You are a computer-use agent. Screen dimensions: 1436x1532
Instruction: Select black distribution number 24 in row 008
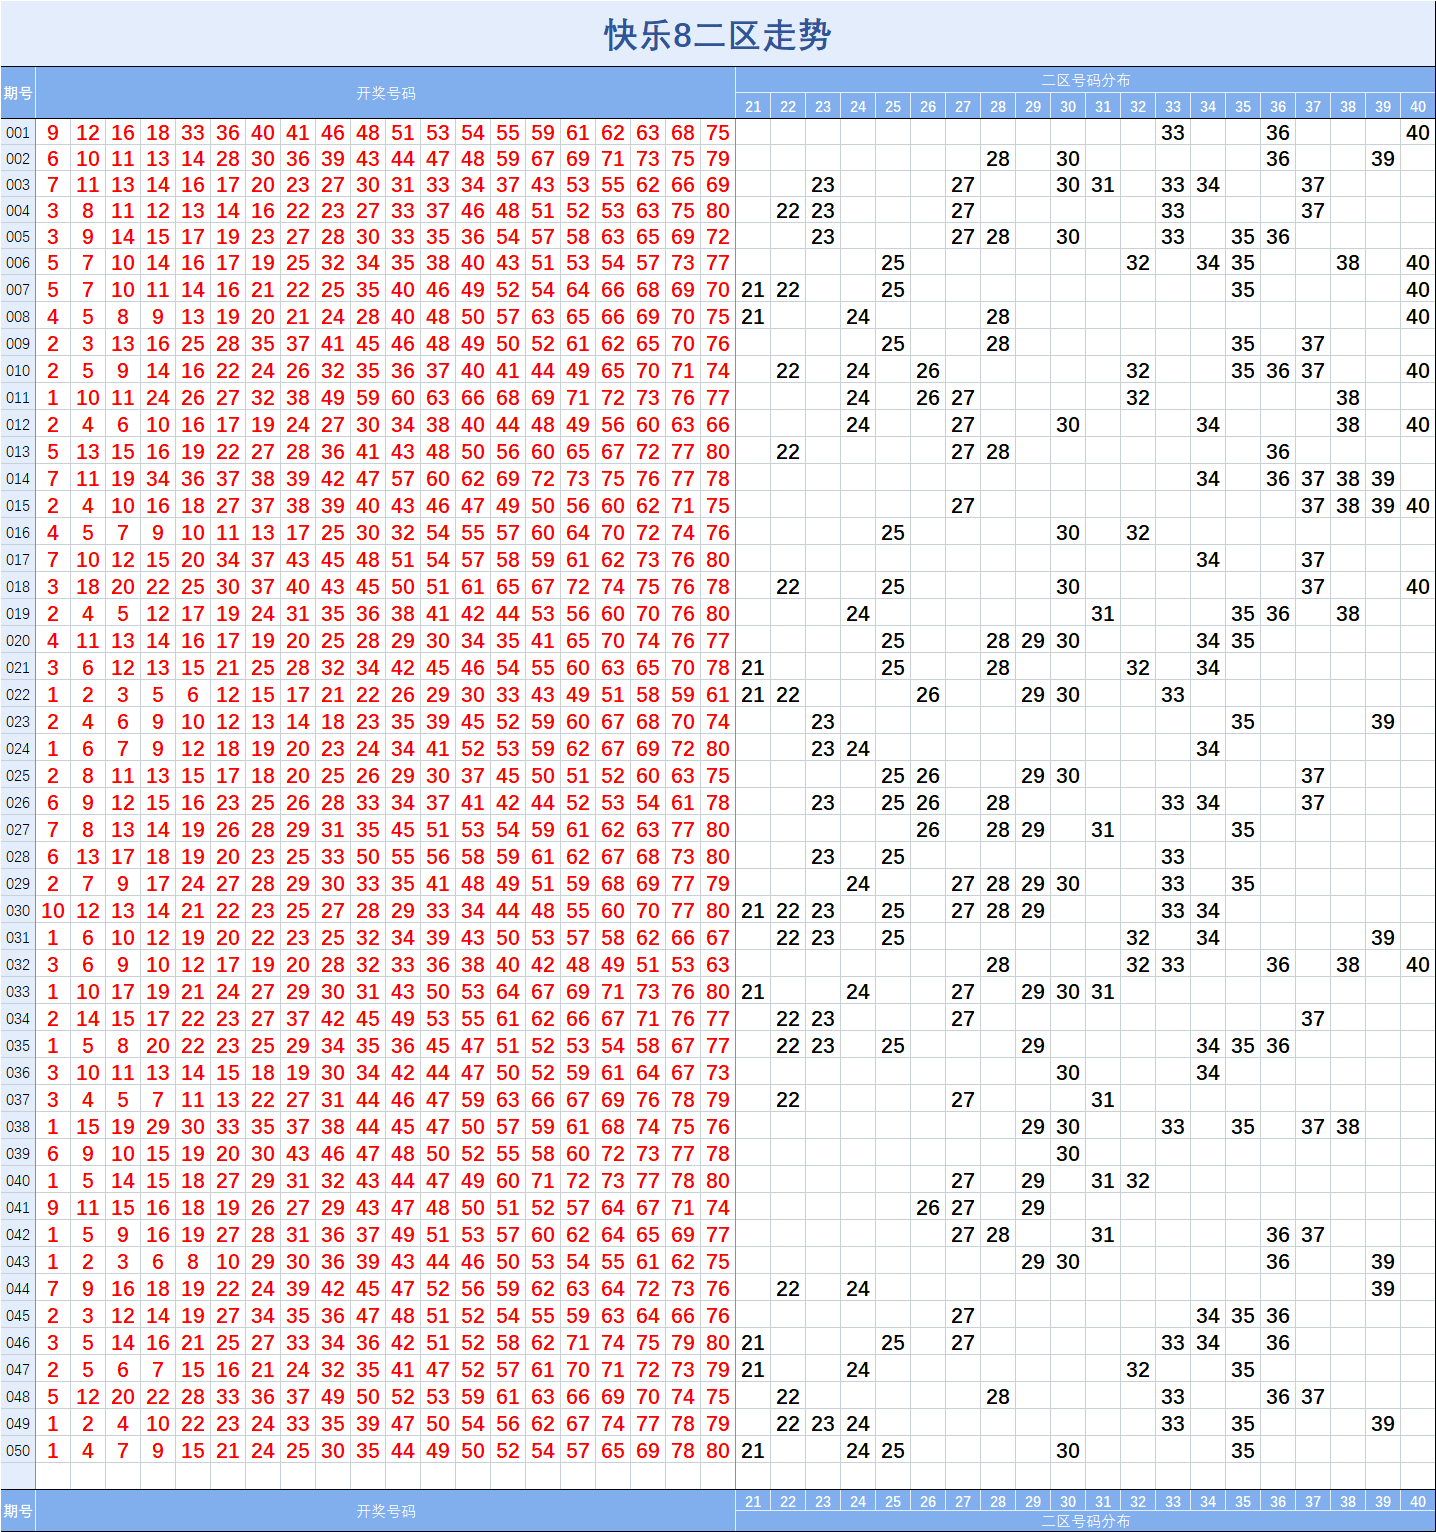tap(858, 317)
